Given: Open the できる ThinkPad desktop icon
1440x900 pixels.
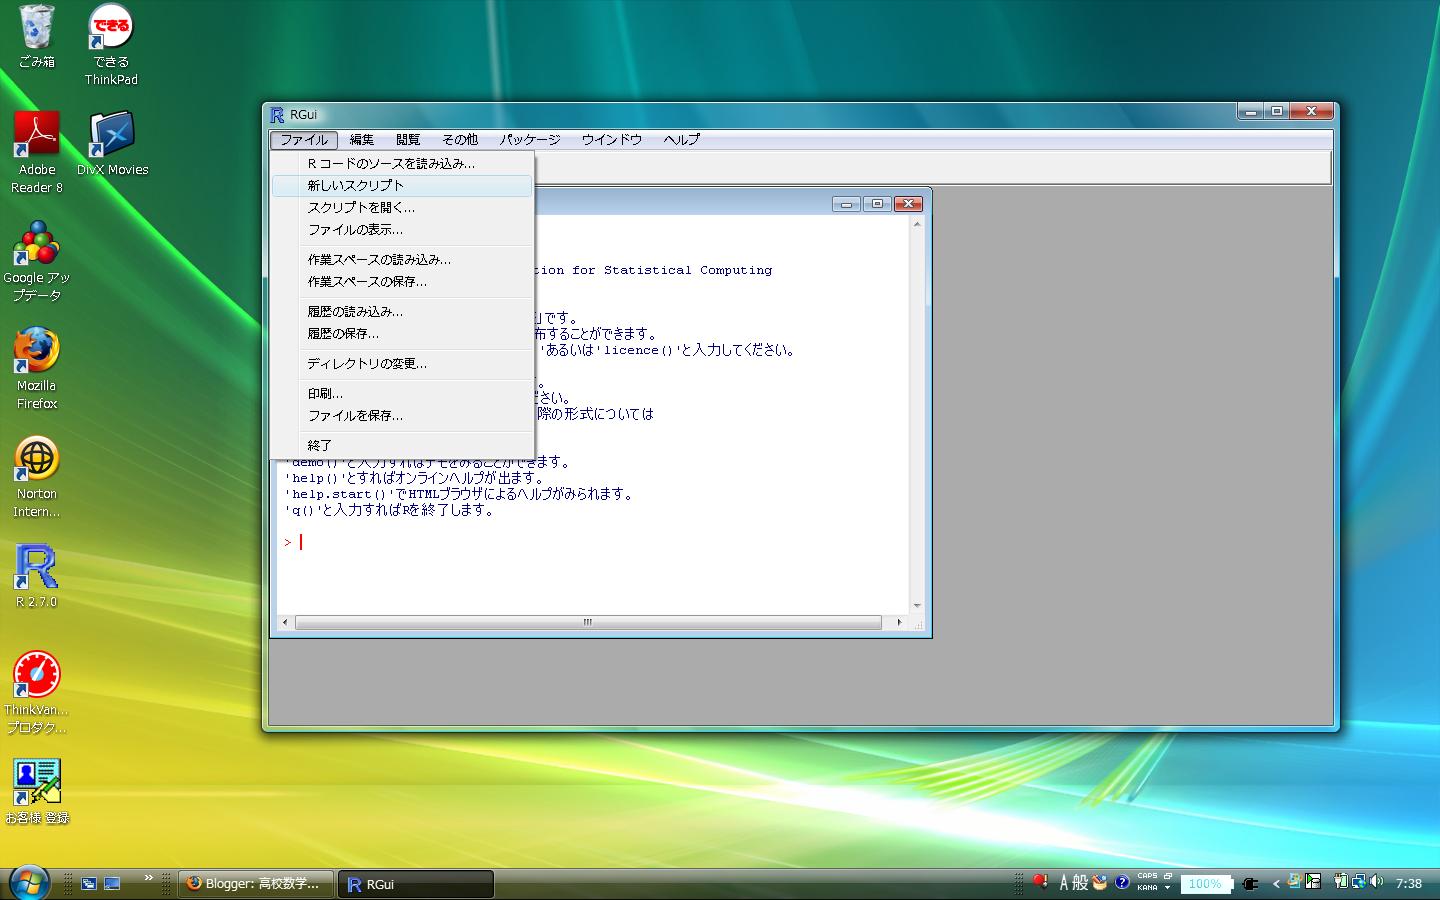Looking at the screenshot, I should click(x=111, y=44).
